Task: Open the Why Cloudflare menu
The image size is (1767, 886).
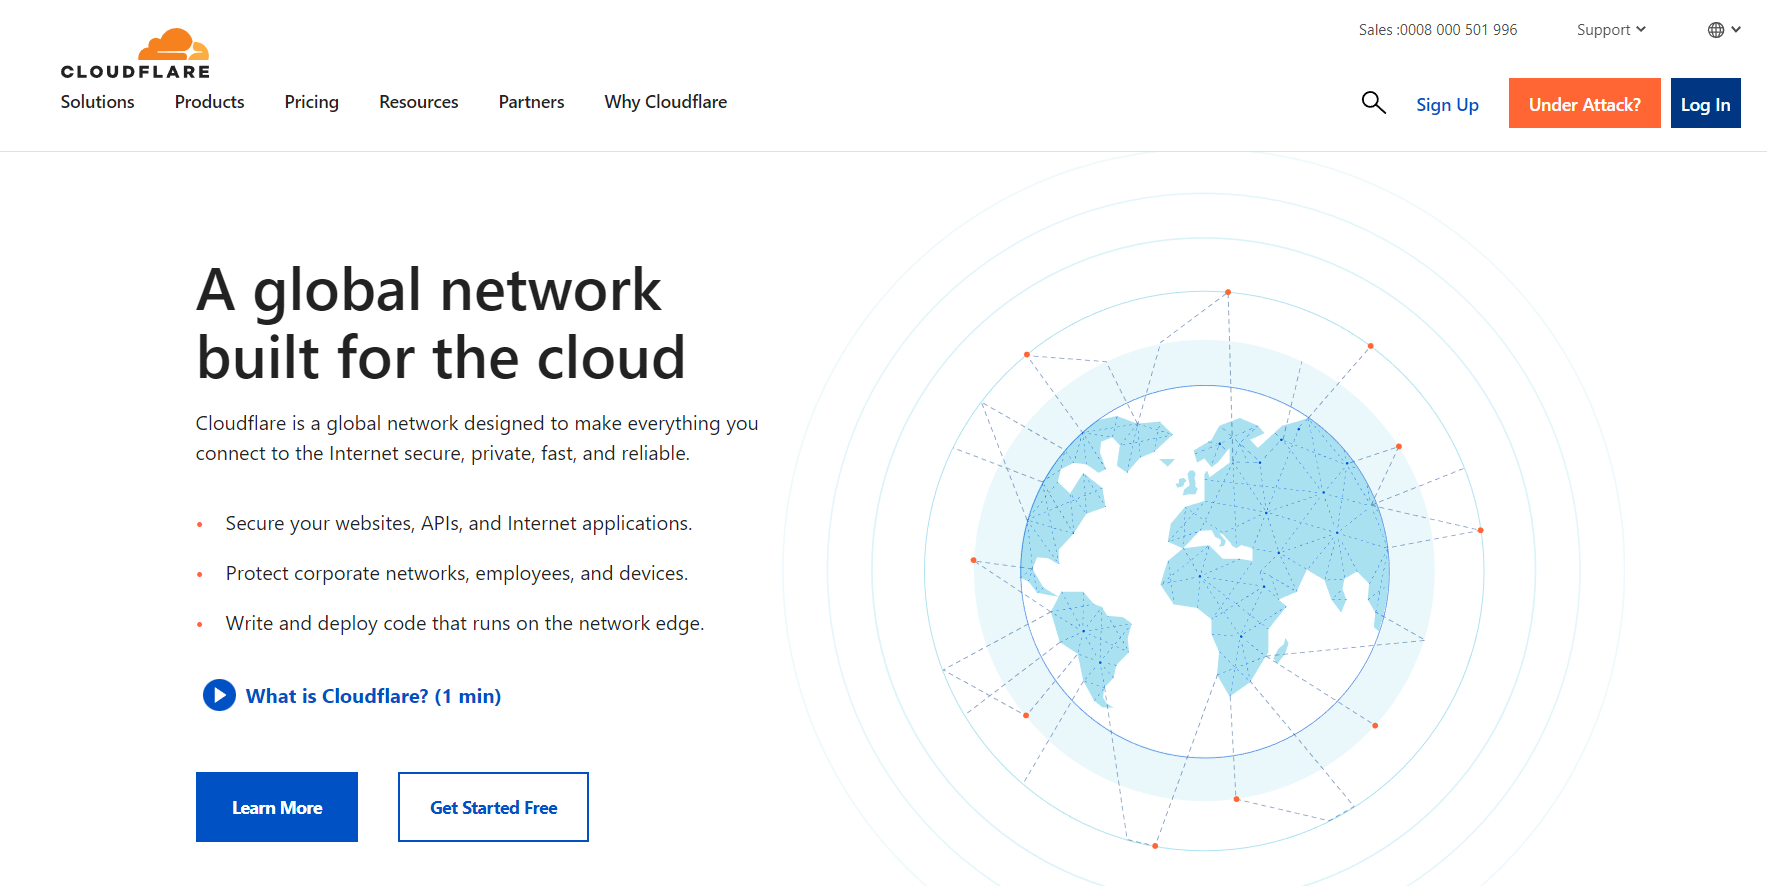Action: (665, 102)
